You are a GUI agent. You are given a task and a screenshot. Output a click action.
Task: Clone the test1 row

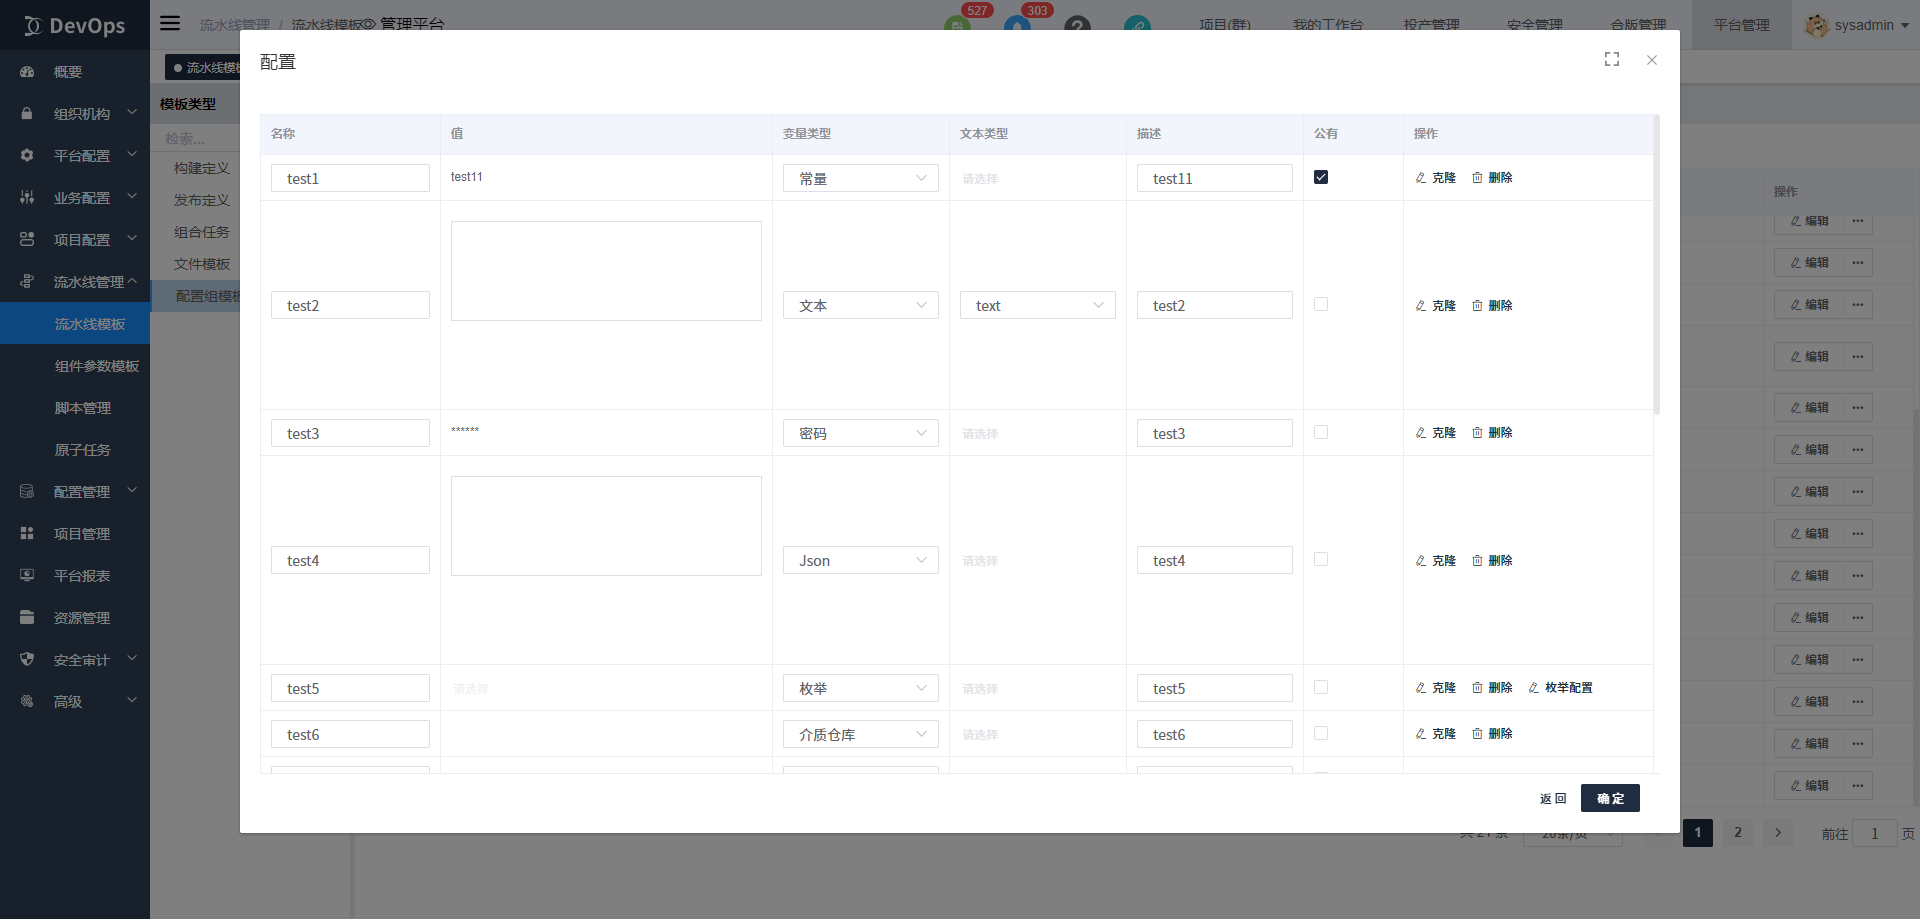(1436, 178)
